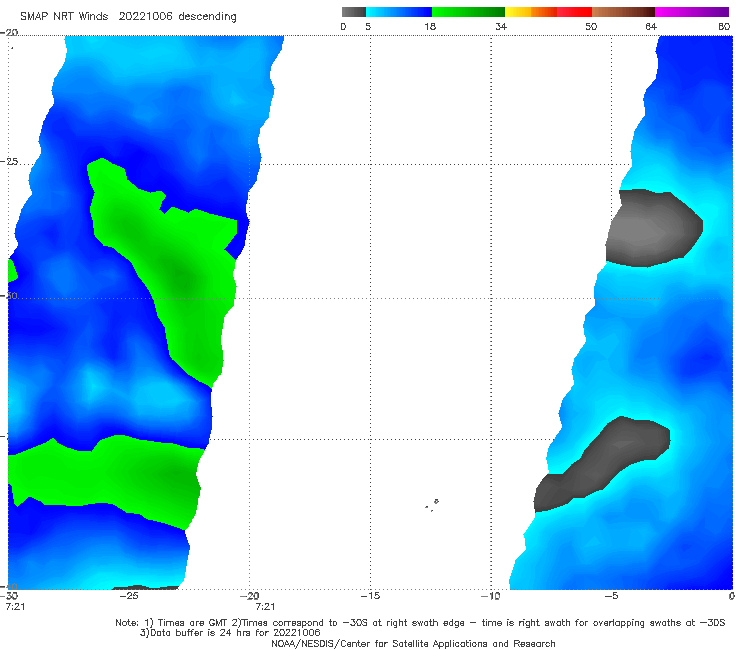Click 'NOAA/NESDIS/Center for Satellite Applications and Research'
Viewport: 740px width, 650px height.
tap(413, 643)
